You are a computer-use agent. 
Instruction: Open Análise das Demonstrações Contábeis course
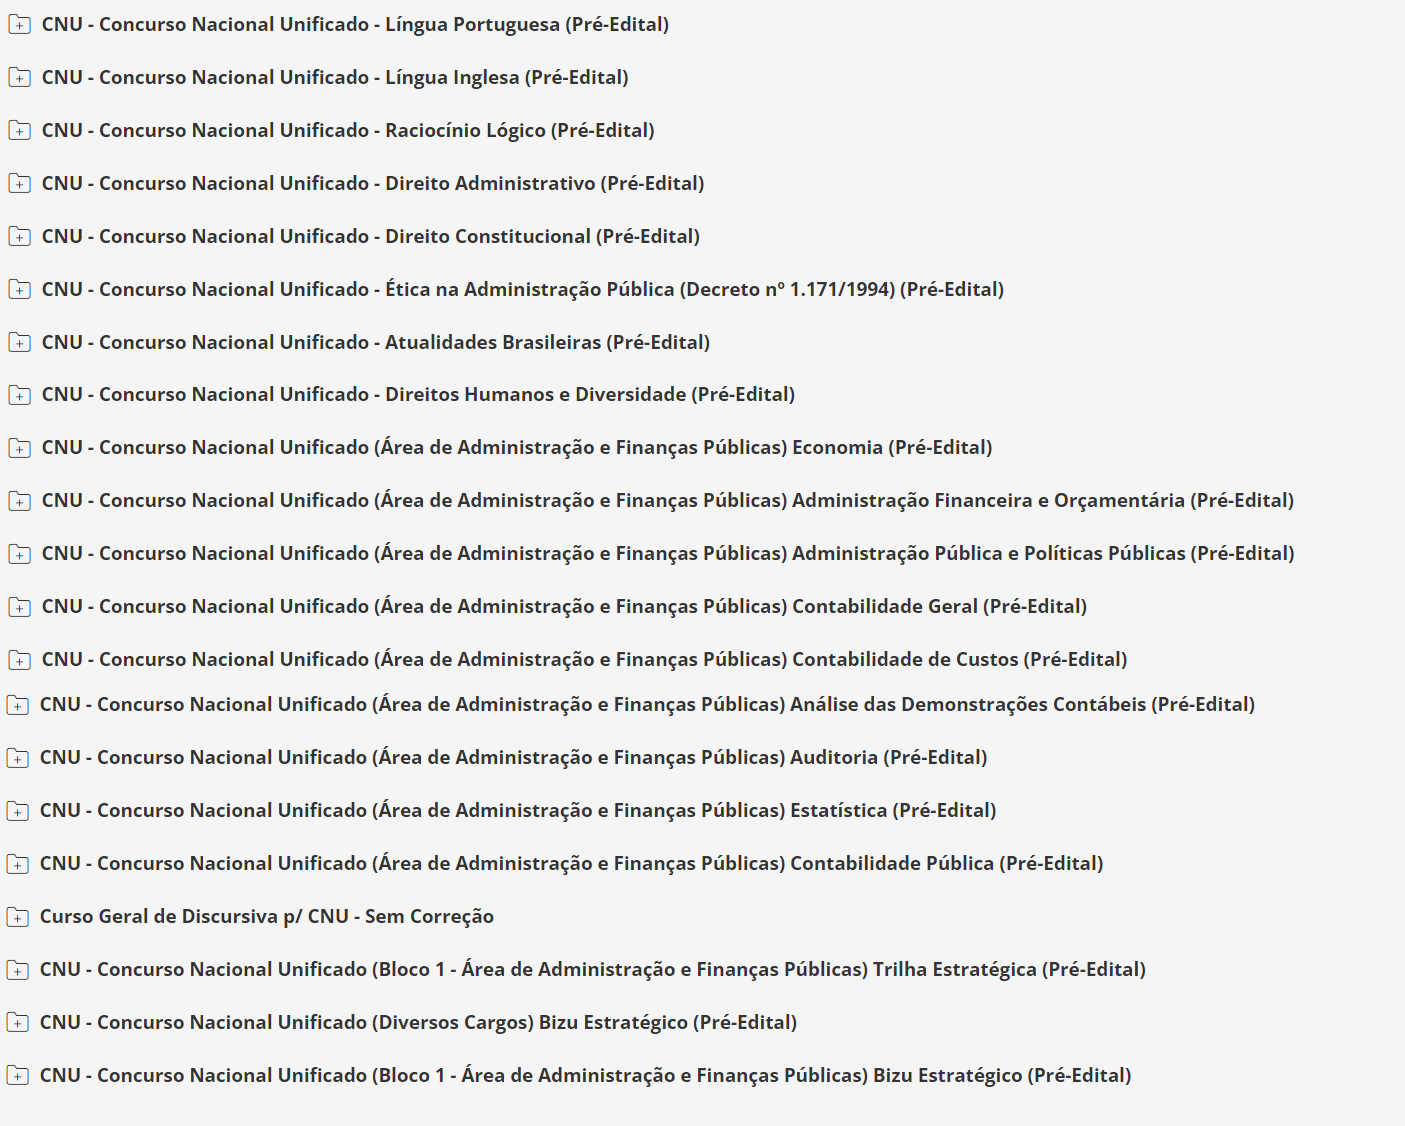coord(647,704)
